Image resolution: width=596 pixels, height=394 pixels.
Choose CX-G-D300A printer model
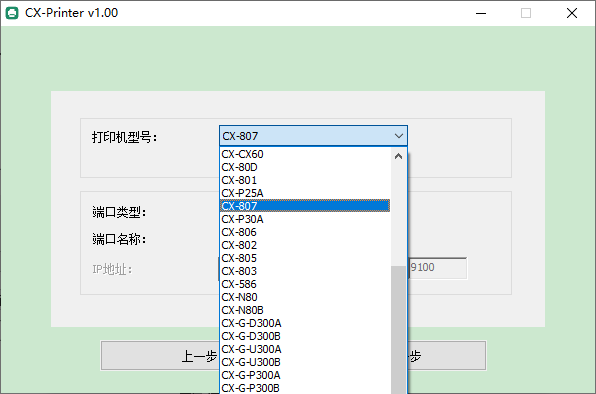305,323
